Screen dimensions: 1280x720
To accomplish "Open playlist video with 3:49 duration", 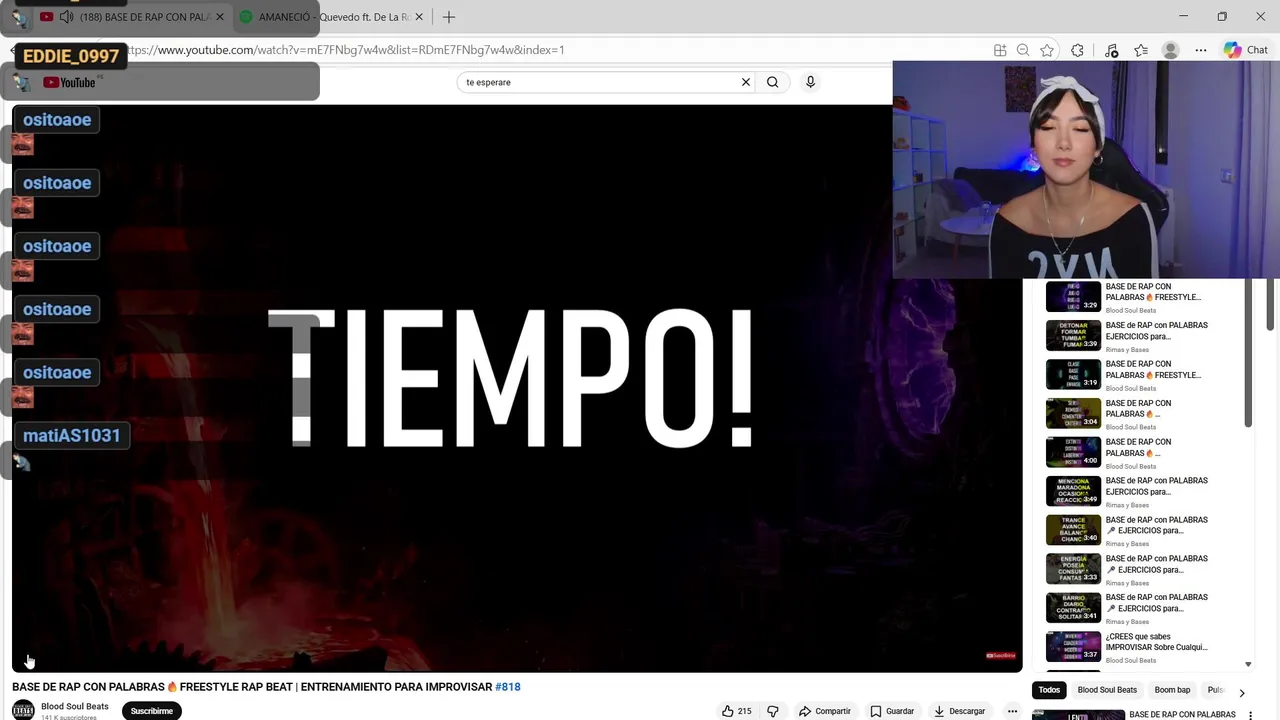I will (1073, 491).
